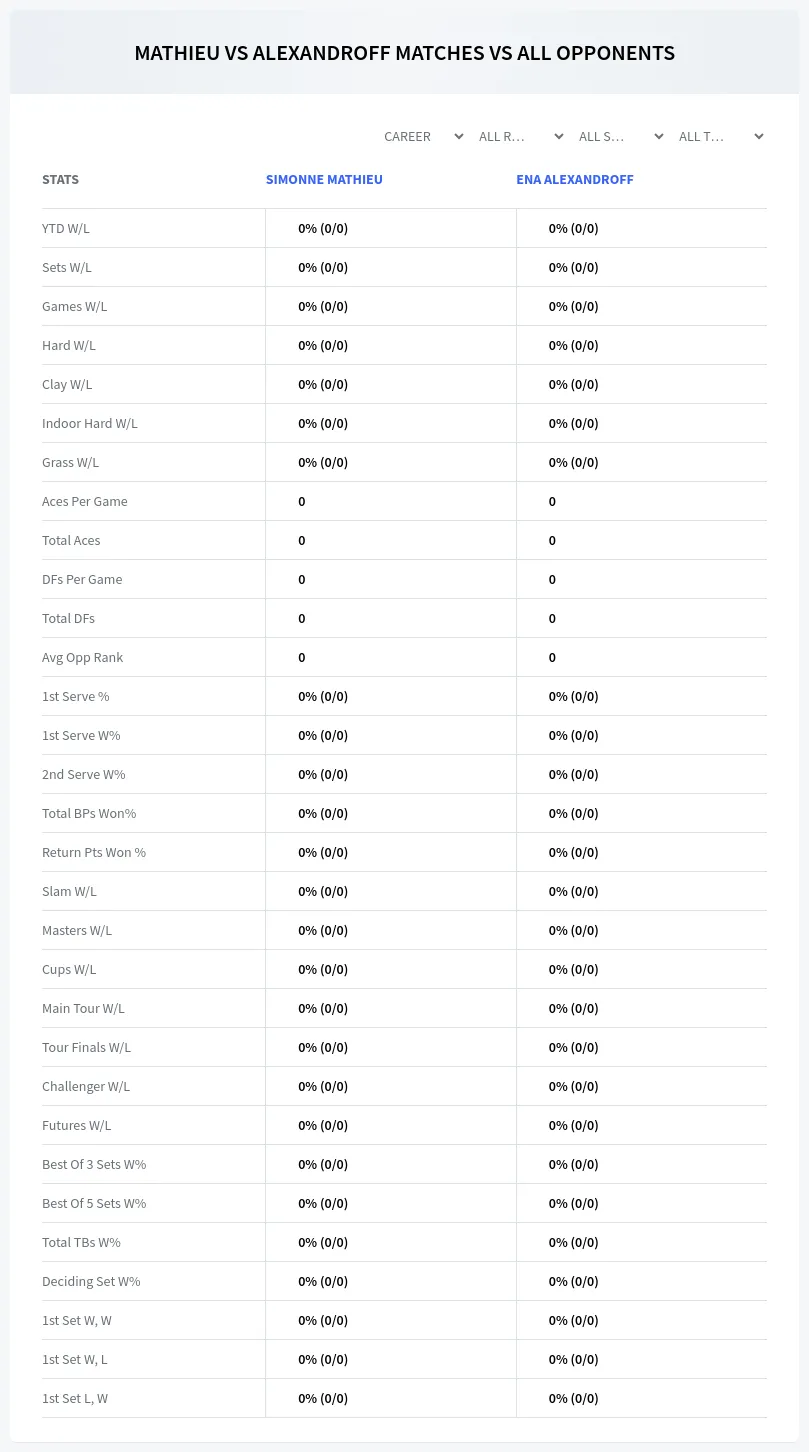
Task: Select the Slam W/L row label
Action: pos(69,891)
